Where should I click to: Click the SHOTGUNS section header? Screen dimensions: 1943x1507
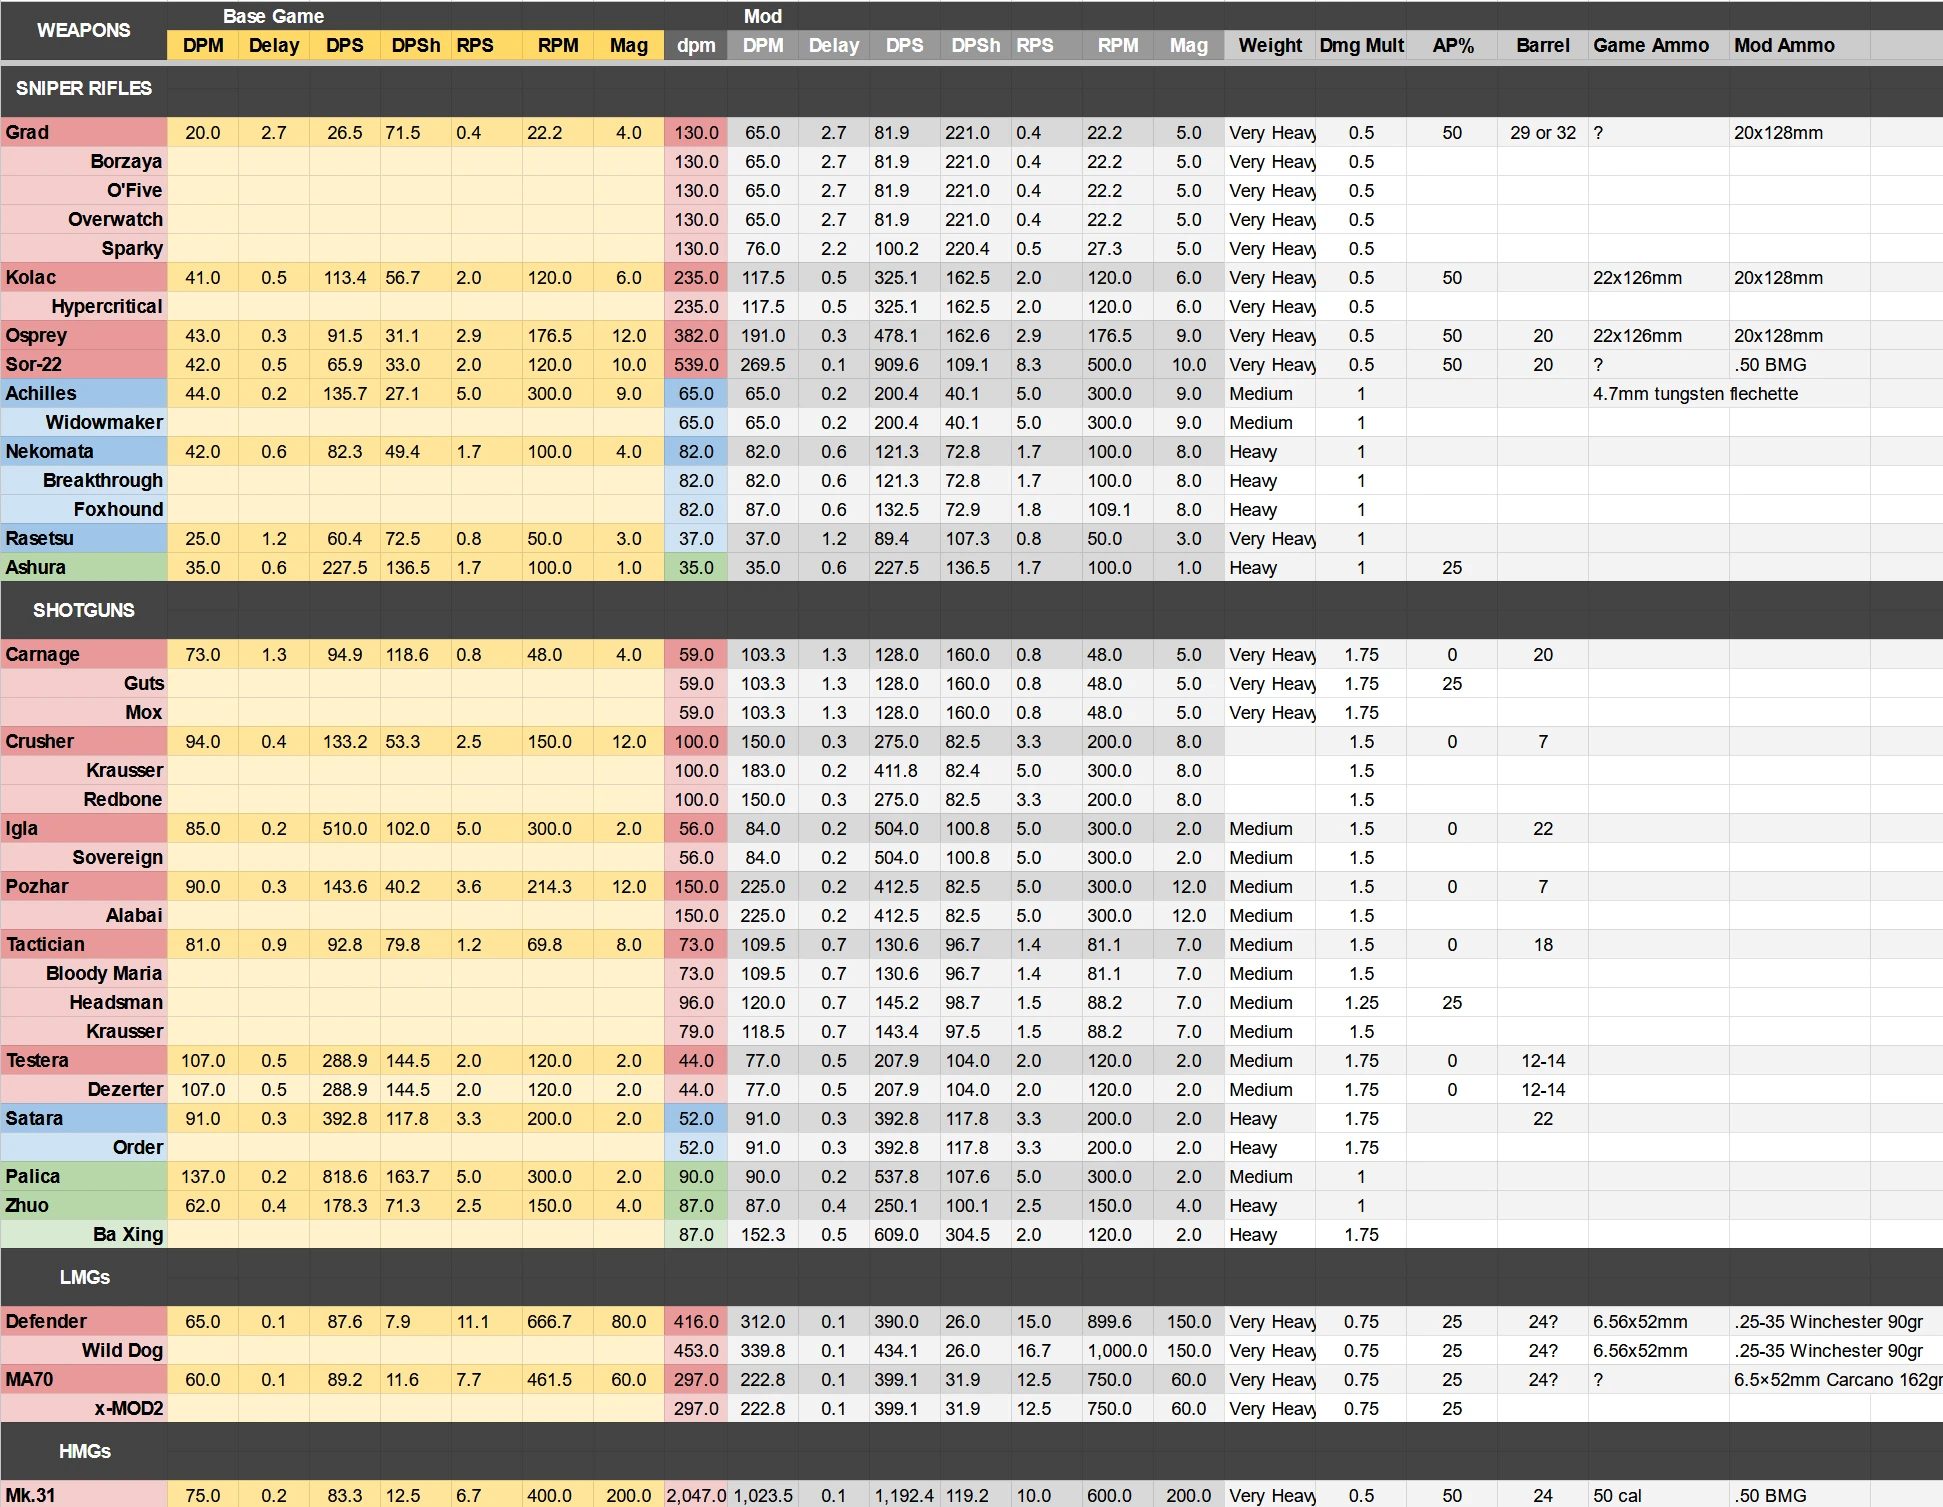(83, 610)
